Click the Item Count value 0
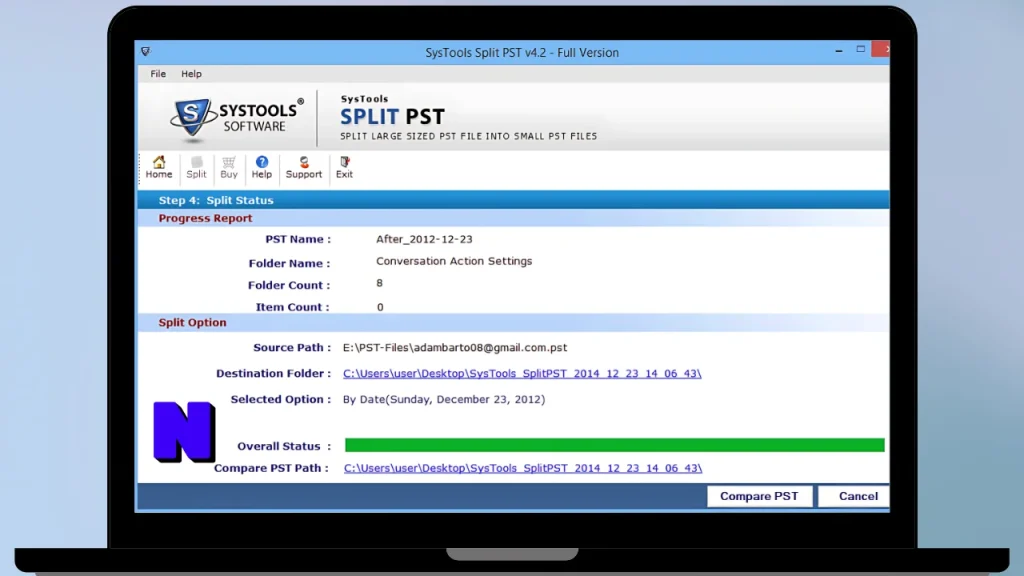Screen dimensions: 1024x576 pyautogui.click(x=380, y=307)
